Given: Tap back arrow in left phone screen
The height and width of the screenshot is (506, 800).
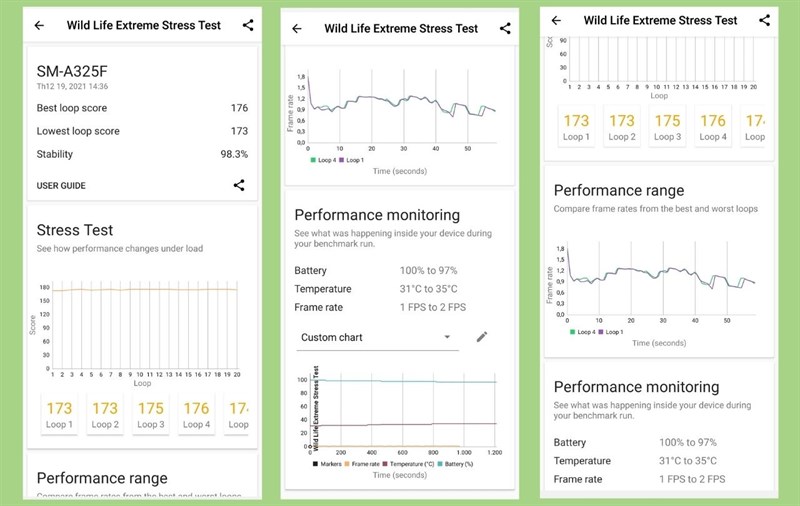Looking at the screenshot, I should [x=39, y=25].
